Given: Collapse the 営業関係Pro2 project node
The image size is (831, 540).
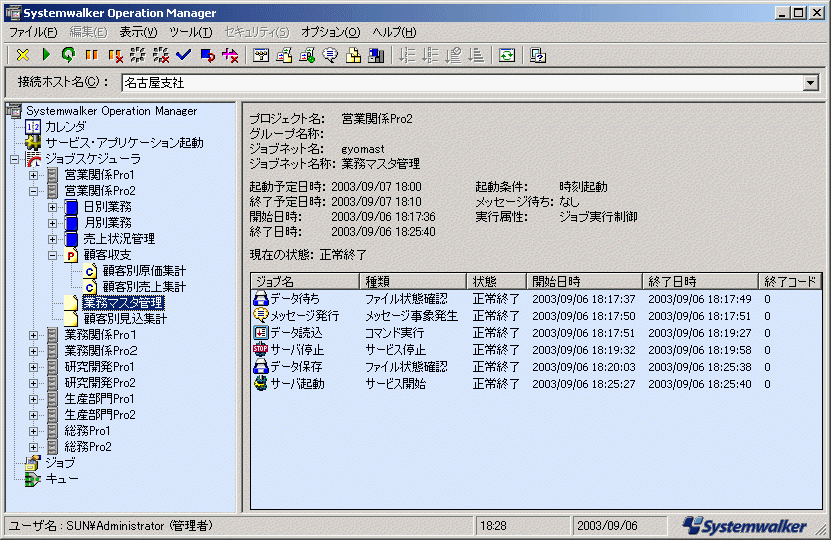Looking at the screenshot, I should tap(33, 191).
